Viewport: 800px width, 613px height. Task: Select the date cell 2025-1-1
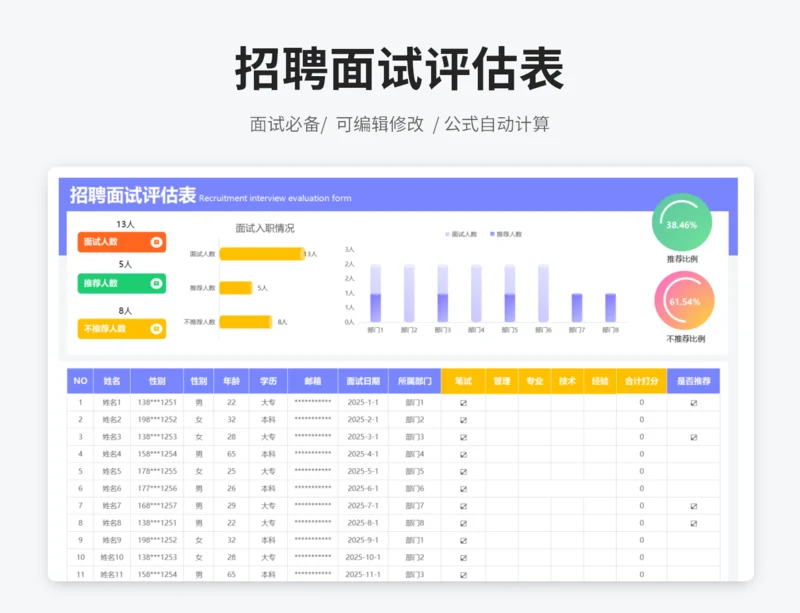(x=363, y=402)
